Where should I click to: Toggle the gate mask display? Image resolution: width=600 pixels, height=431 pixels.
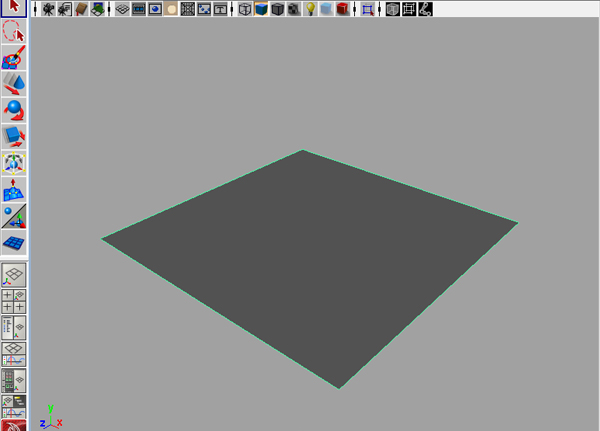171,9
